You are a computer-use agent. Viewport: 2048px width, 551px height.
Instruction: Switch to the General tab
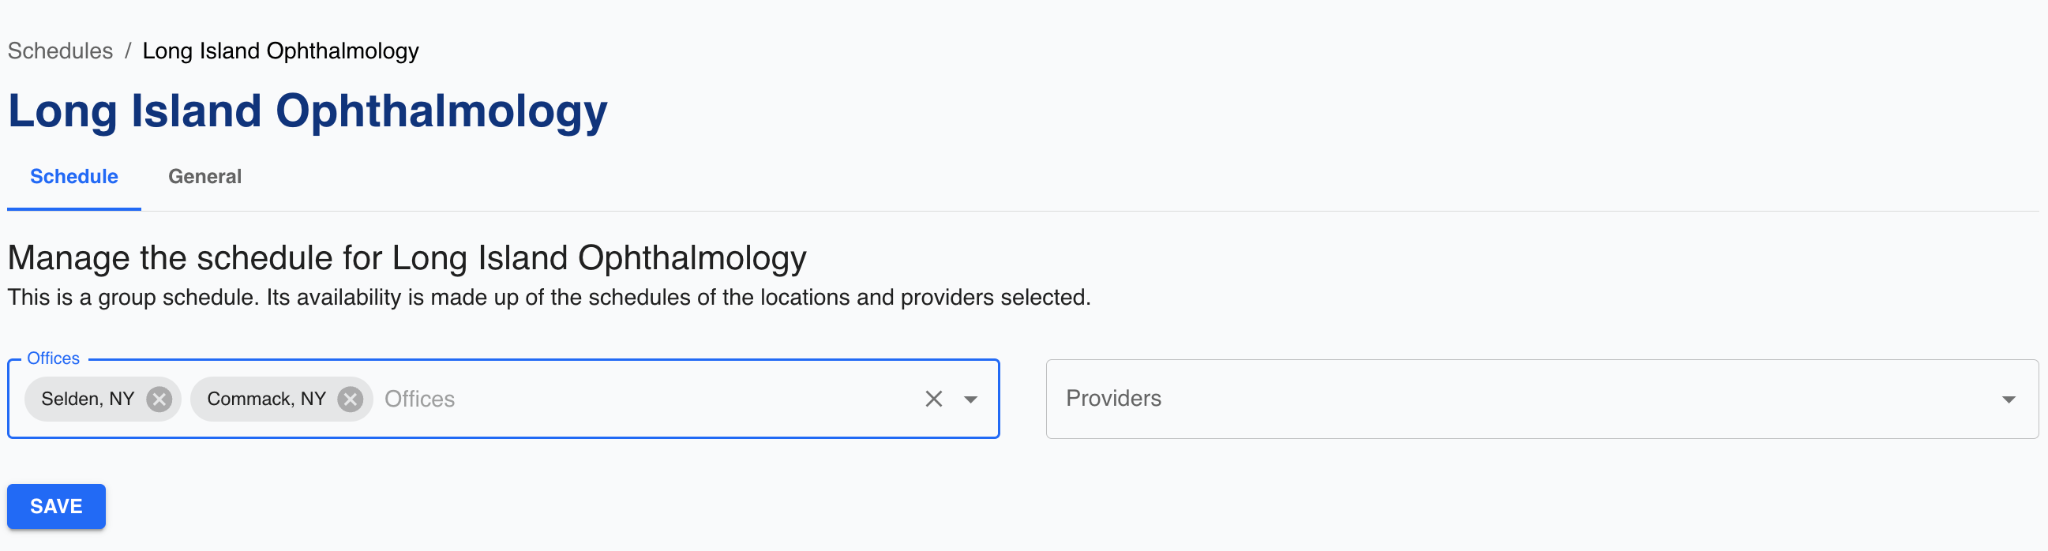pos(205,177)
